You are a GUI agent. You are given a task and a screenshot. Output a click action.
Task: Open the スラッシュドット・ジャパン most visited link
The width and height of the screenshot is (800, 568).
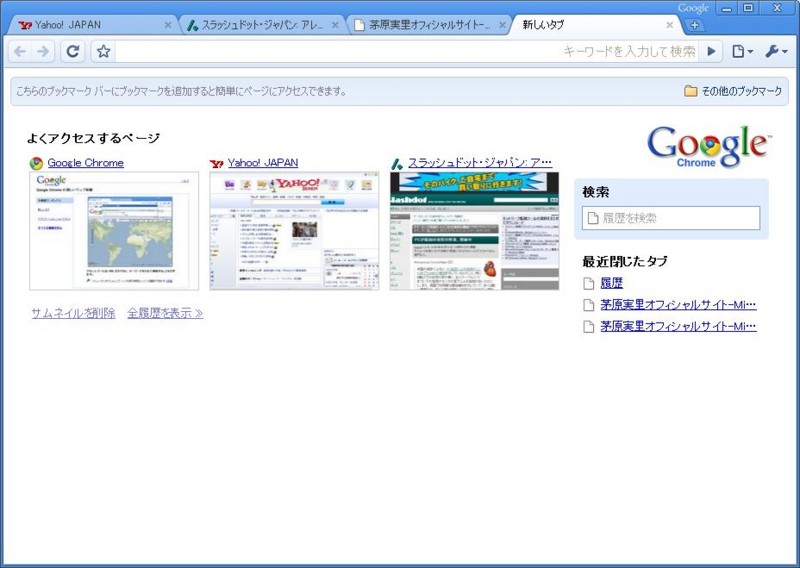[480, 163]
